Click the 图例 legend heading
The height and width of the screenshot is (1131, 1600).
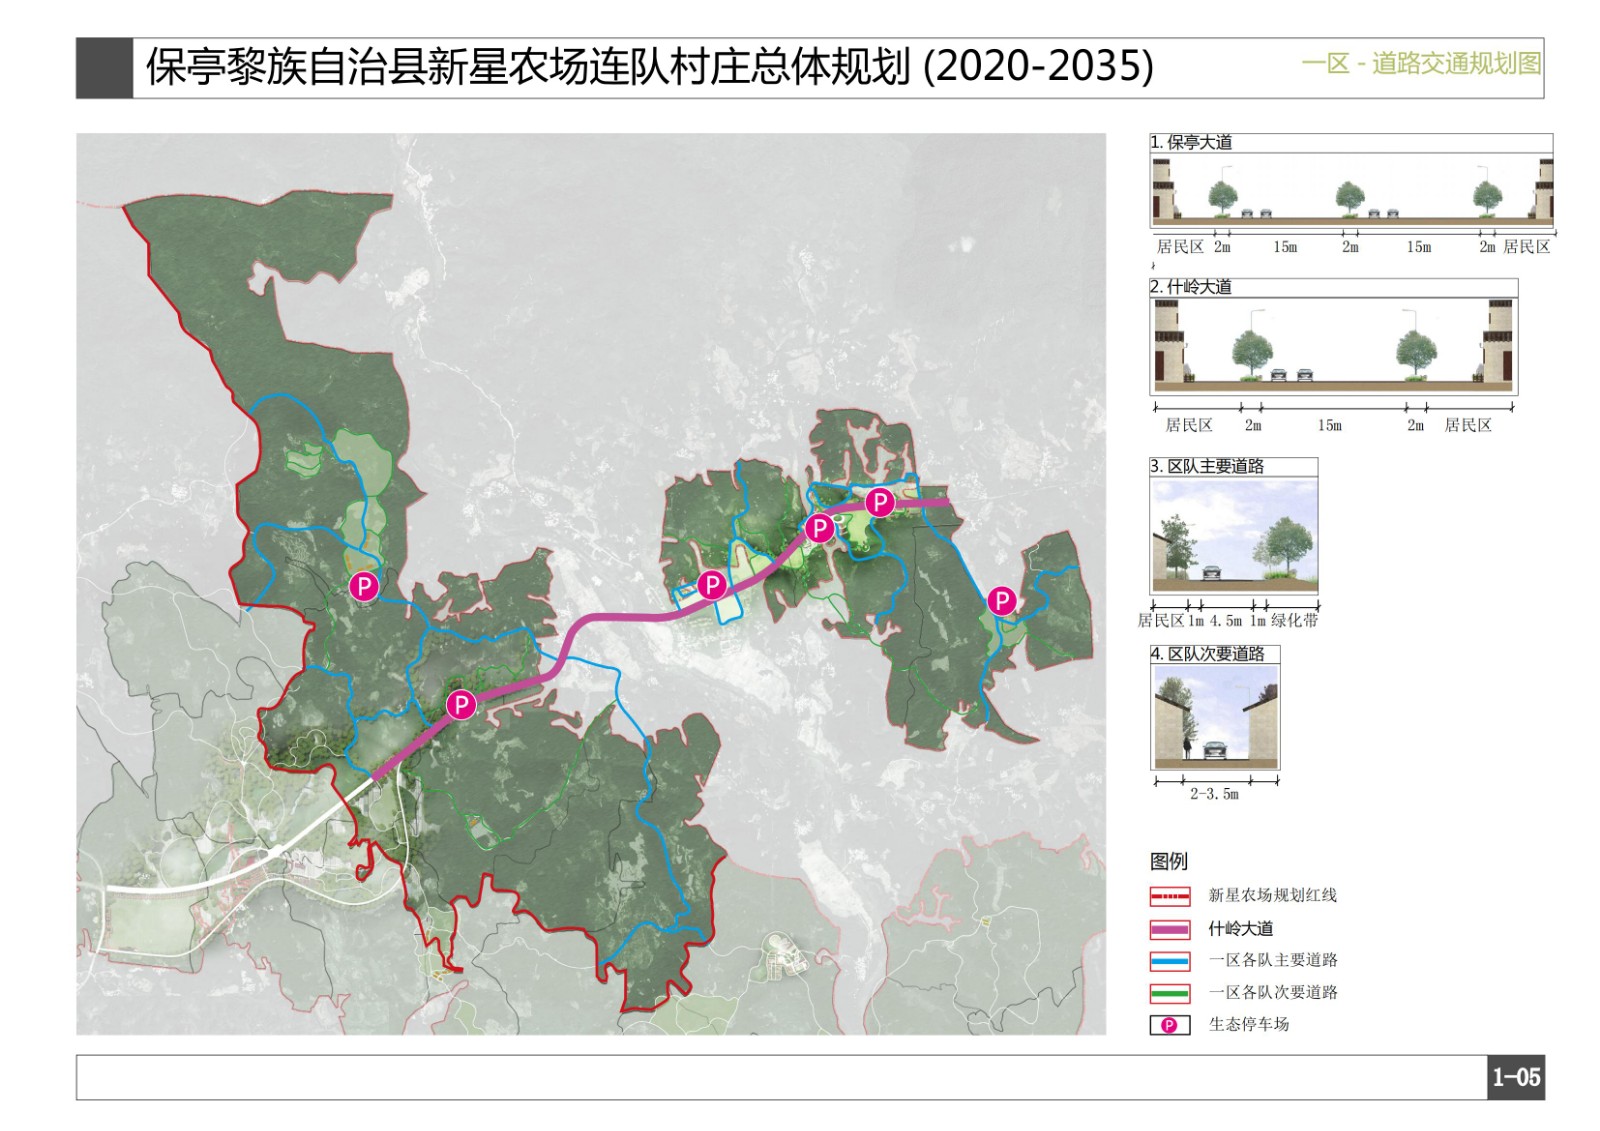click(x=1169, y=861)
